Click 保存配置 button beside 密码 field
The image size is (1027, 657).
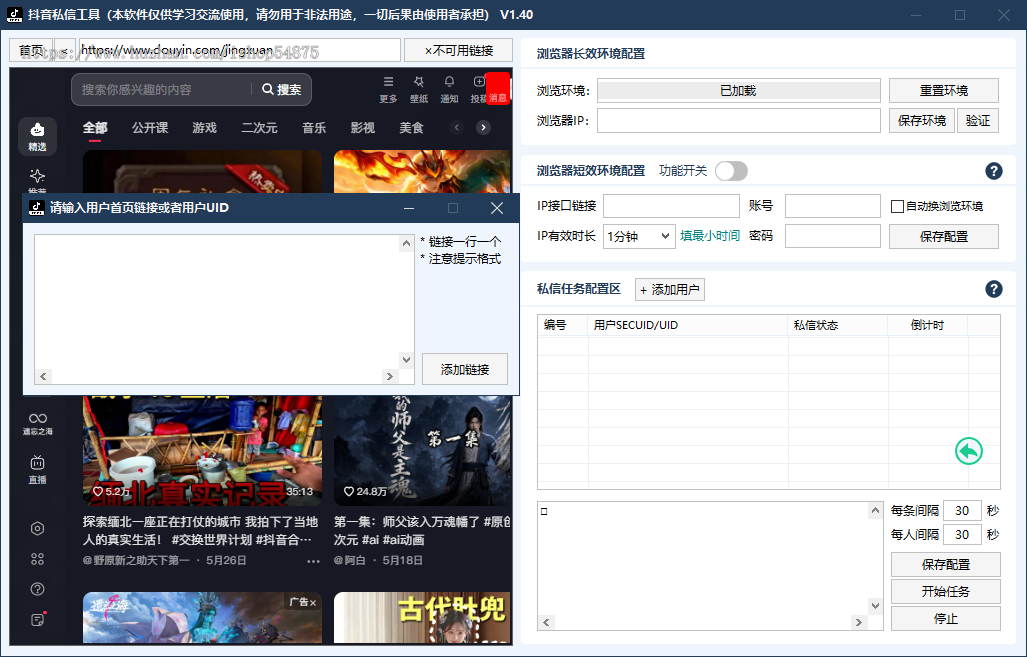click(943, 236)
